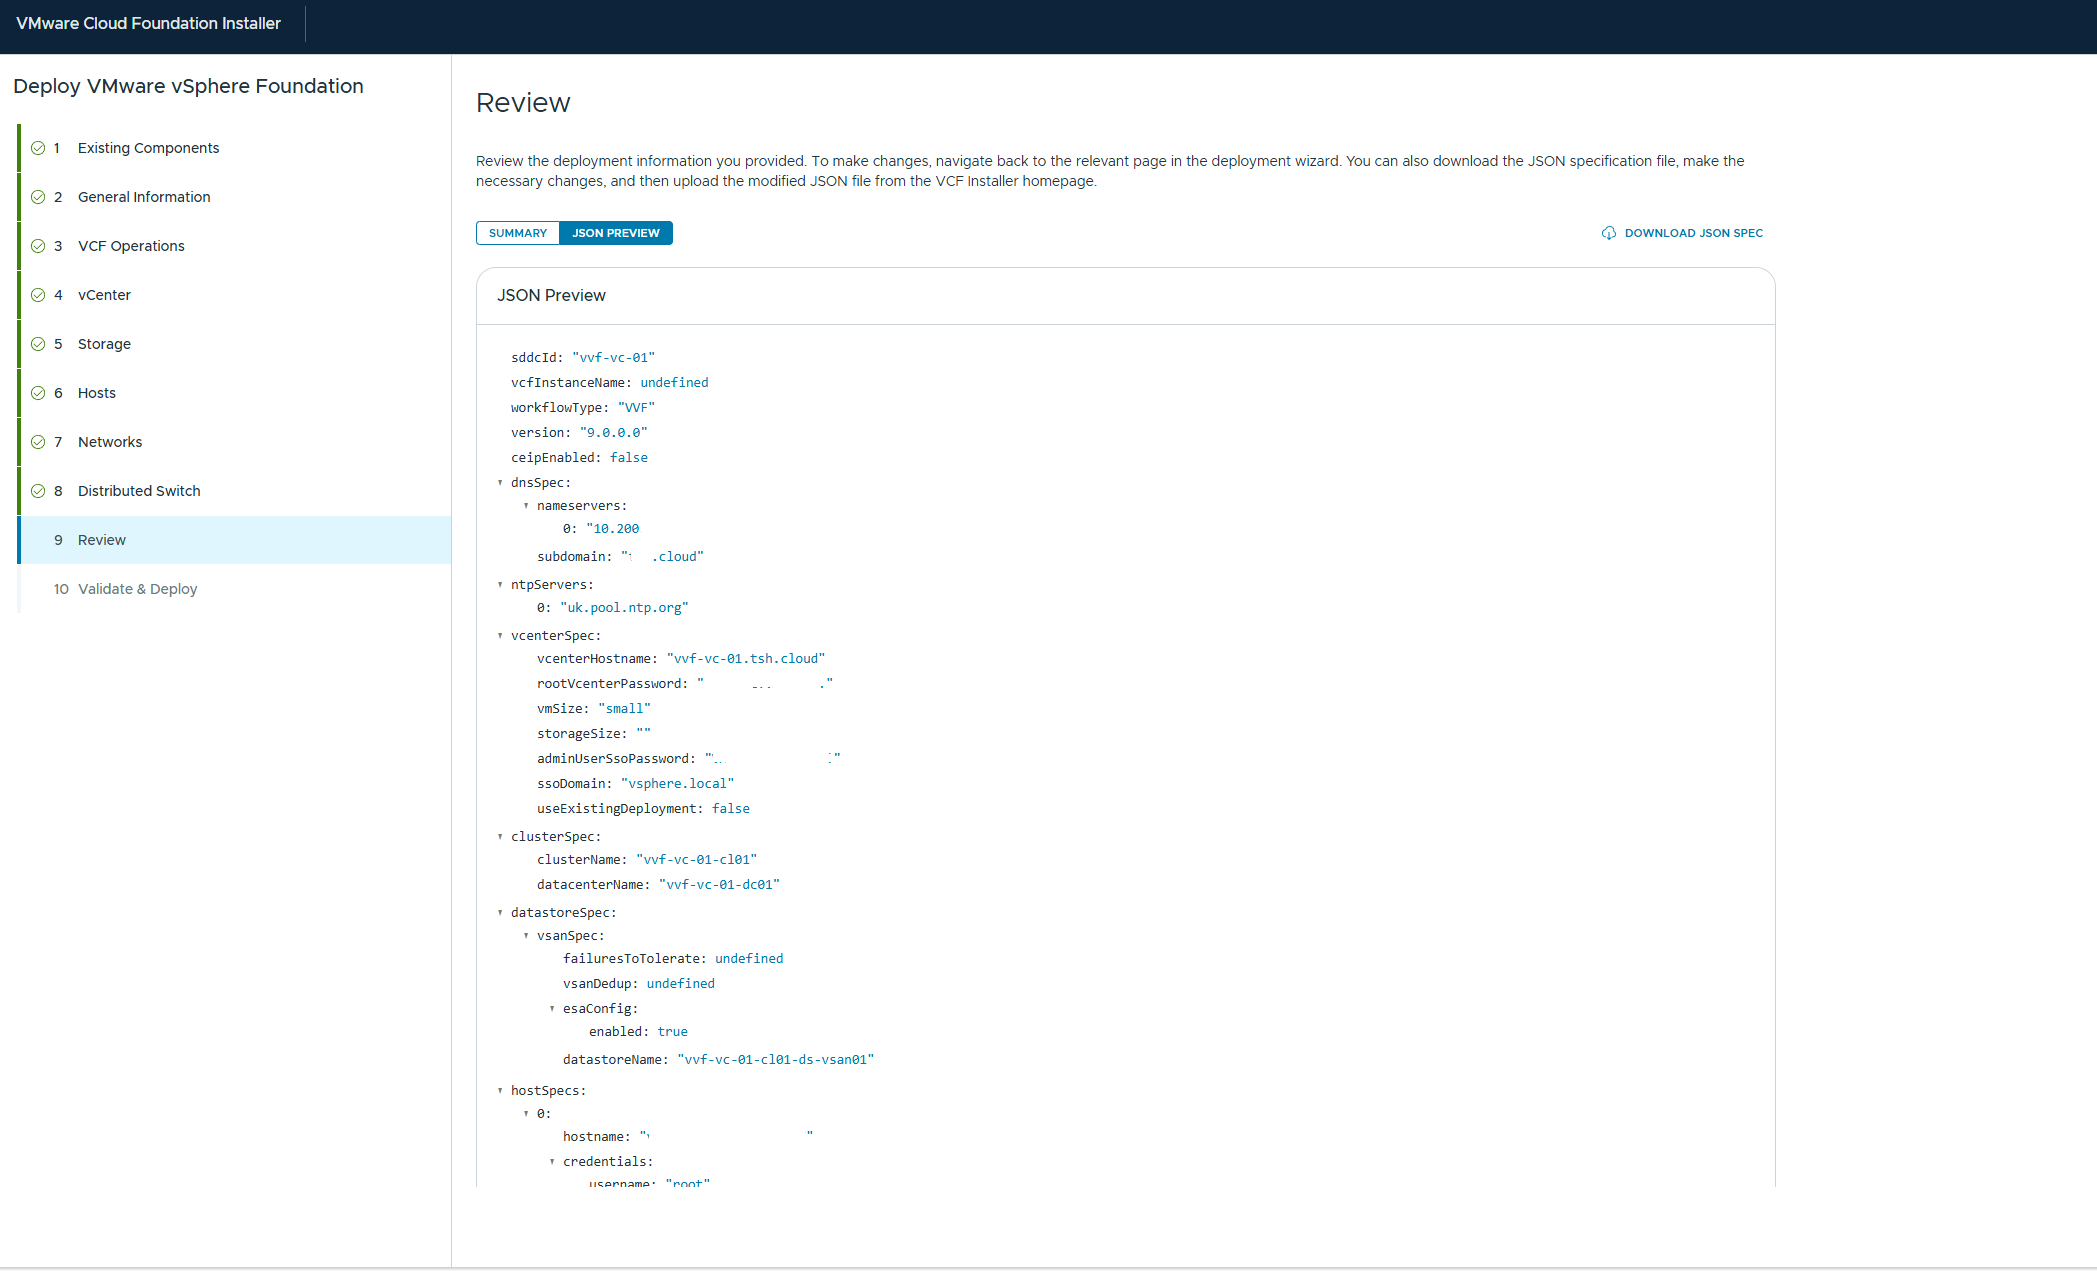This screenshot has height=1271, width=2097.
Task: Click the check icon next to Hosts step
Action: [38, 393]
